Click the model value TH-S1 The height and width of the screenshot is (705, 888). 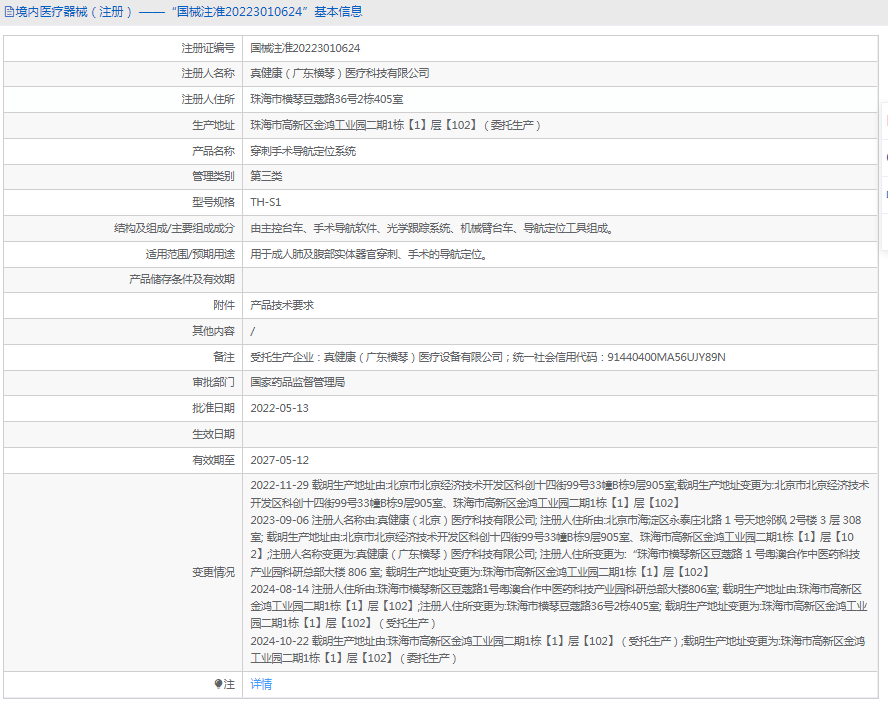point(266,202)
